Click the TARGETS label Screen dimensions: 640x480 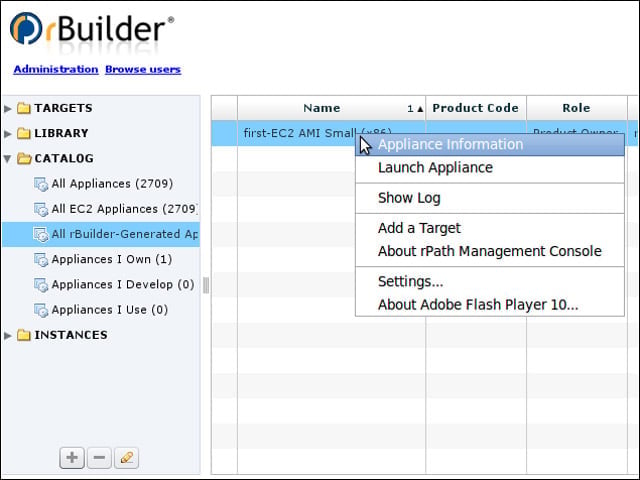[63, 108]
